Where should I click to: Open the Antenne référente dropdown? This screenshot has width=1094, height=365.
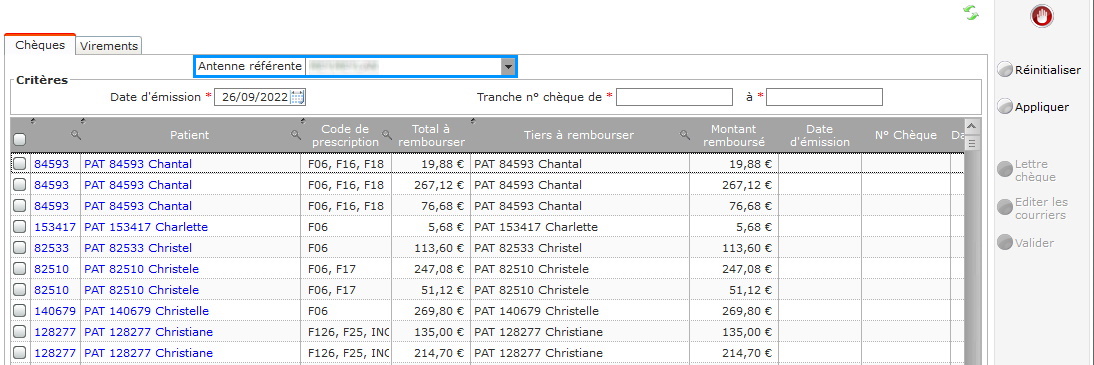click(508, 66)
